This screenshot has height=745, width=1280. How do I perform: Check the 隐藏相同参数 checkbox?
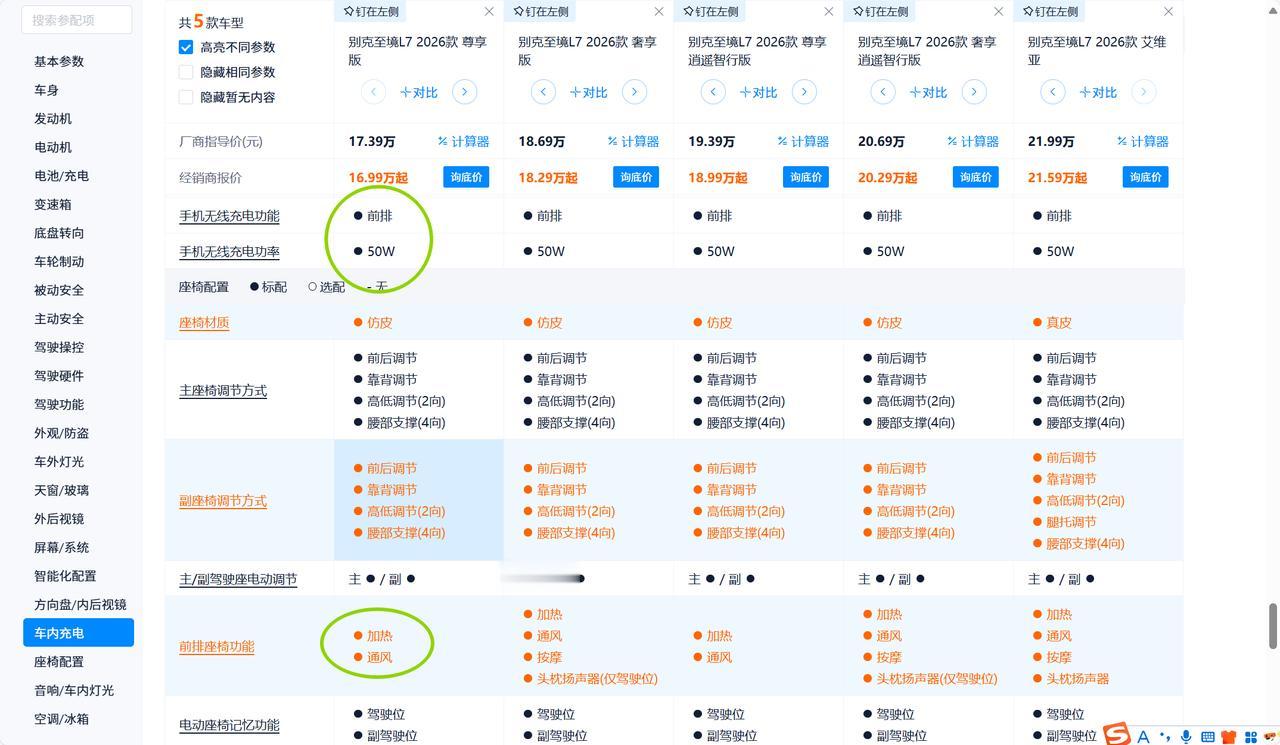tap(186, 72)
